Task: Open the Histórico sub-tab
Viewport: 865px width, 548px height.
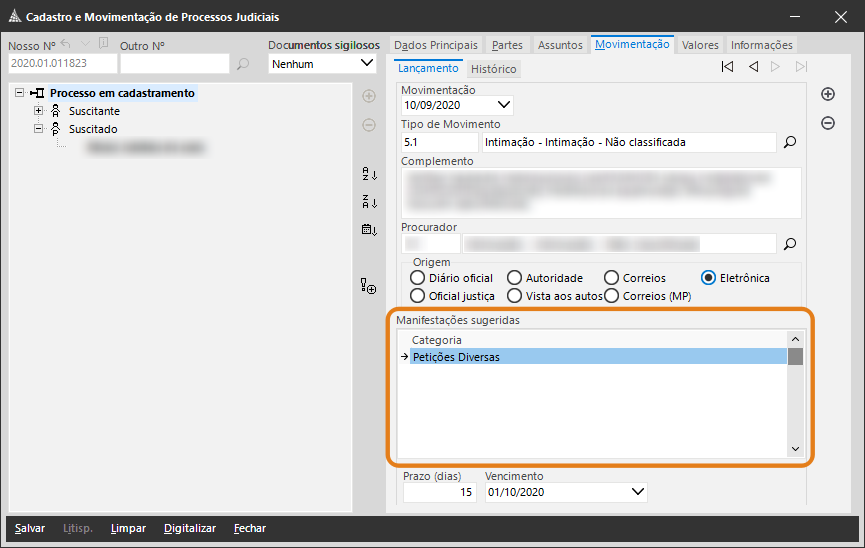Action: 493,70
